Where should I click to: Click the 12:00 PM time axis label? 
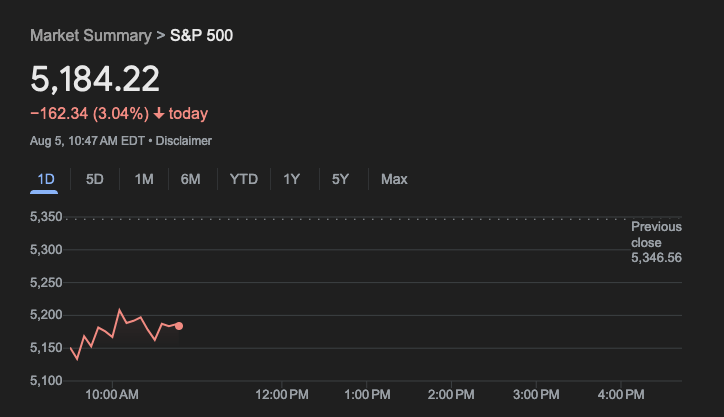click(x=284, y=396)
